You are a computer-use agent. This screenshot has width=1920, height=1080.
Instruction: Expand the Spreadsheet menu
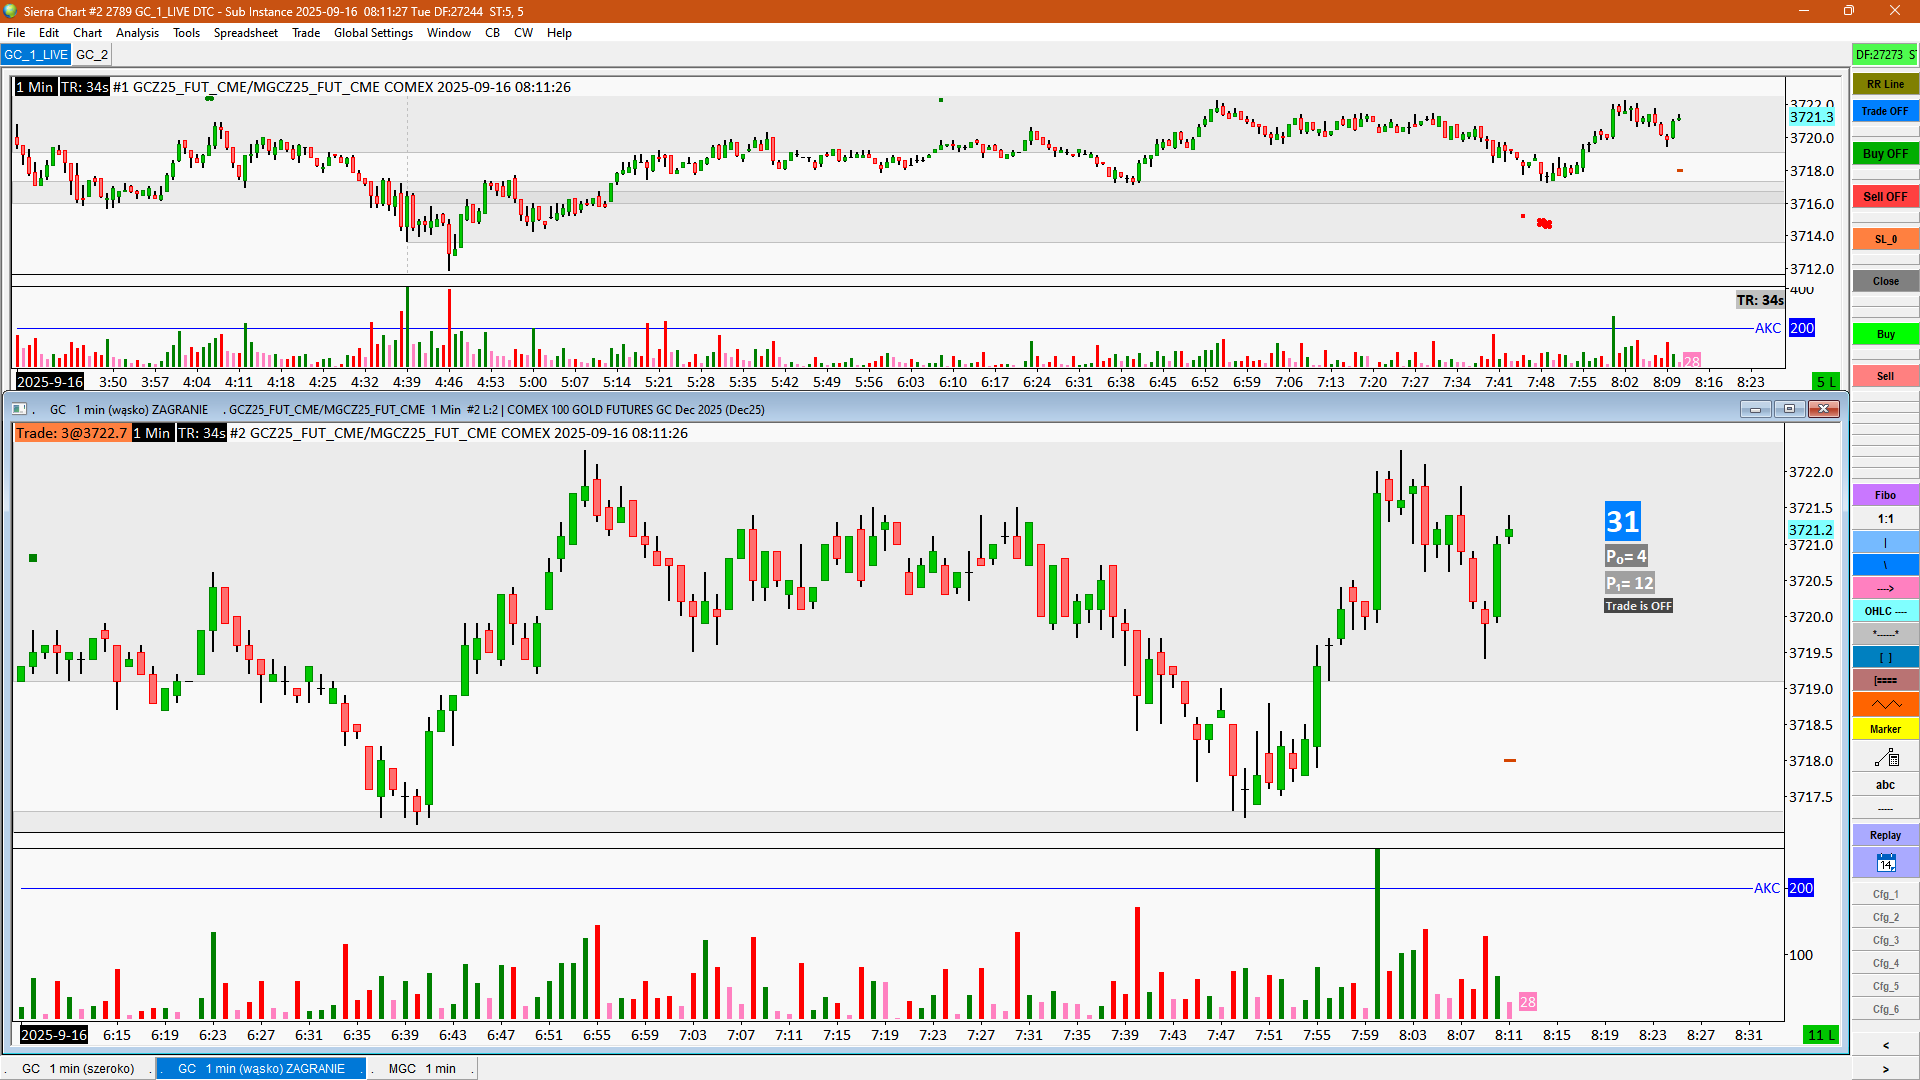click(245, 33)
